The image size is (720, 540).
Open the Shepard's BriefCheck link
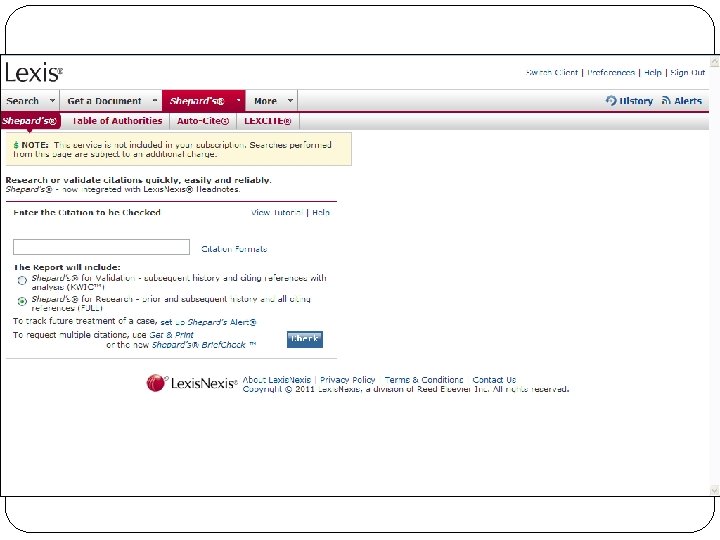204,345
